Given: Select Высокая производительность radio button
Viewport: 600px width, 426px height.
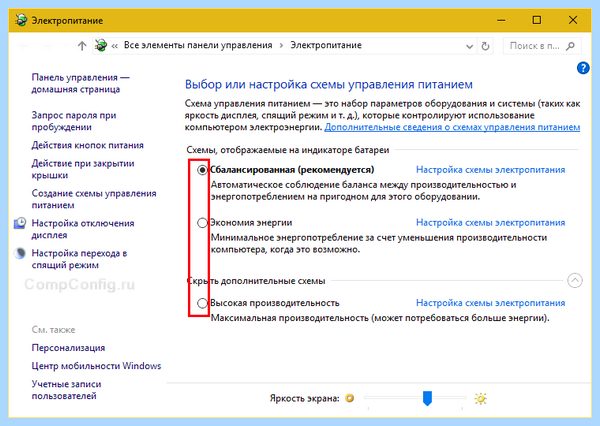Looking at the screenshot, I should click(x=202, y=303).
